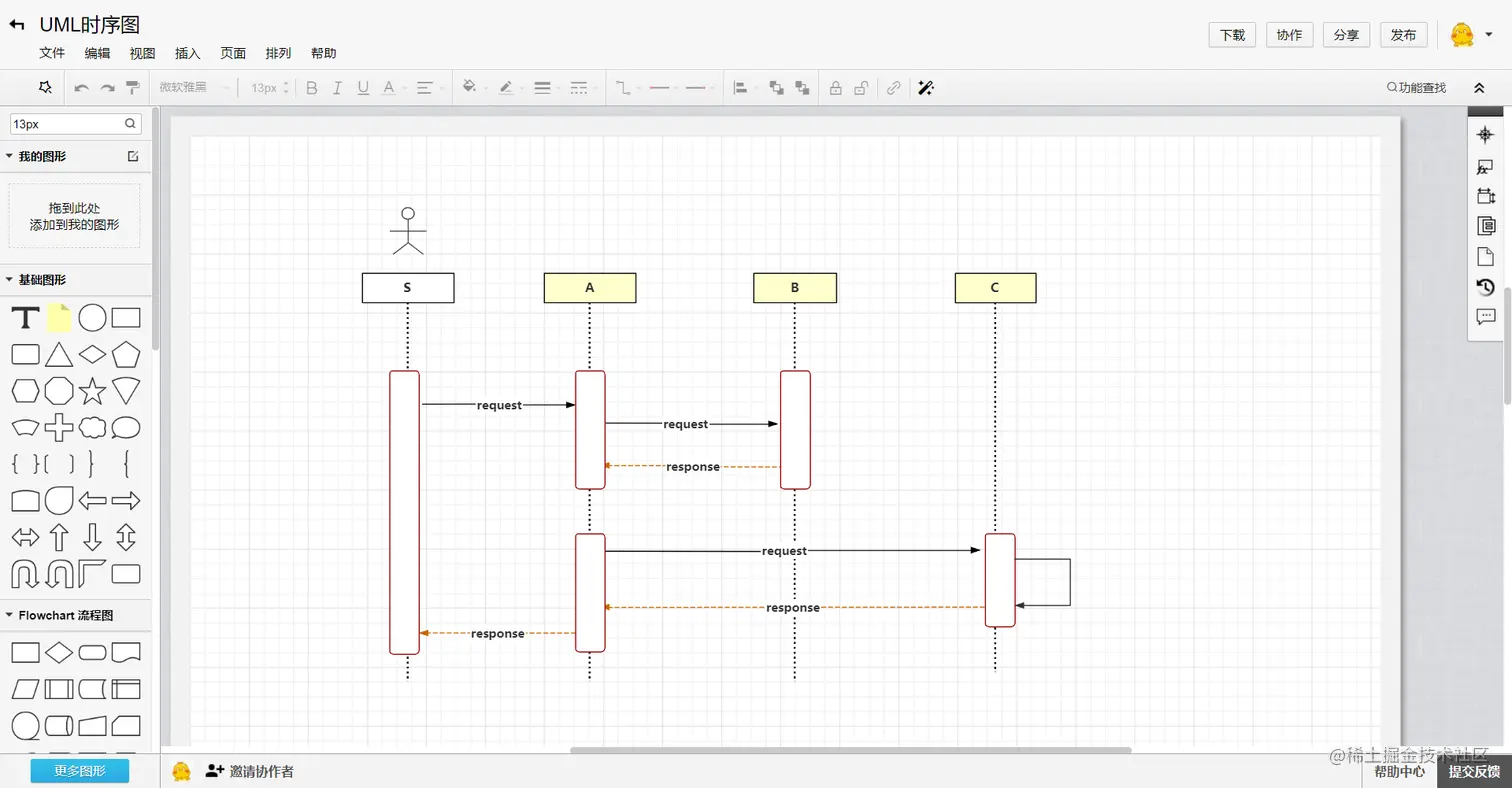1512x788 pixels.
Task: Open the comments speech bubble icon
Action: [1485, 317]
